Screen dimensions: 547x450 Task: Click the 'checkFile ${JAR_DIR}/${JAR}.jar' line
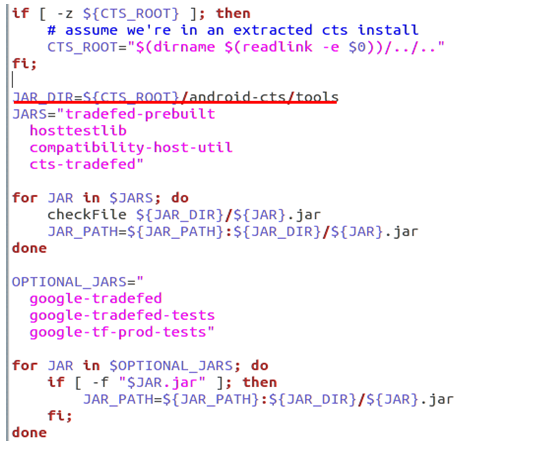tap(184, 215)
